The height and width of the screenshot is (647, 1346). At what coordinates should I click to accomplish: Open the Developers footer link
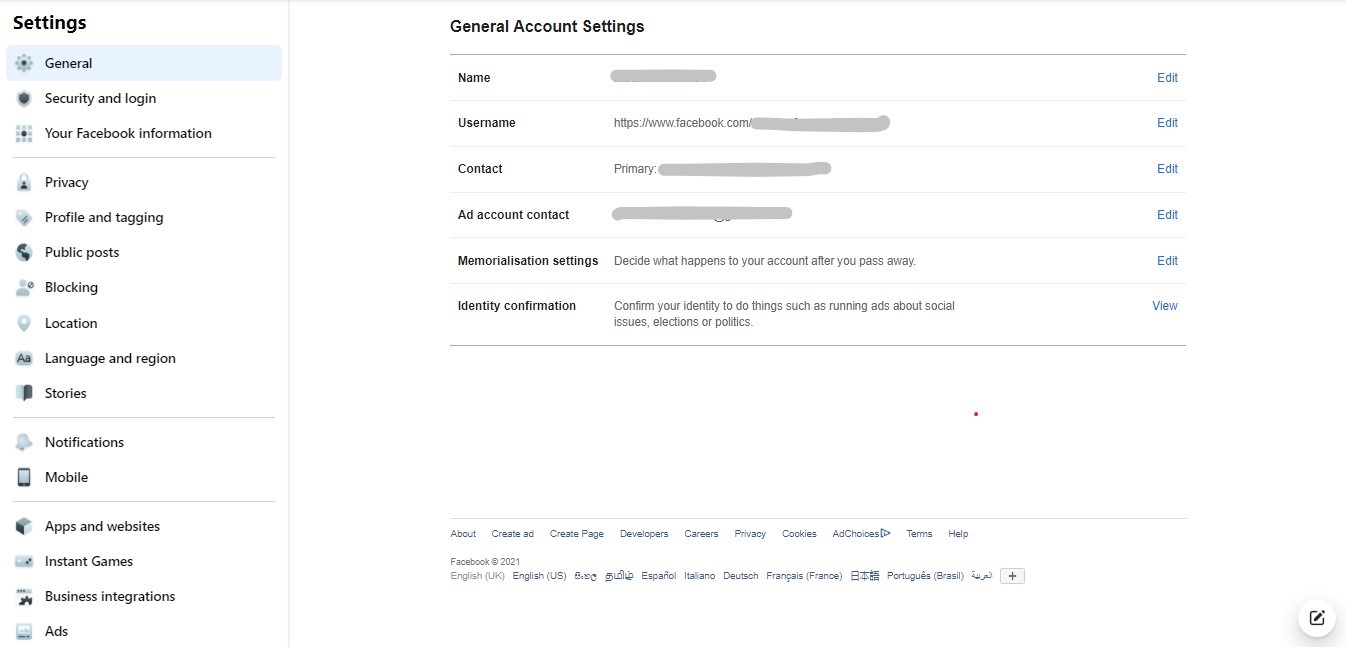click(644, 534)
